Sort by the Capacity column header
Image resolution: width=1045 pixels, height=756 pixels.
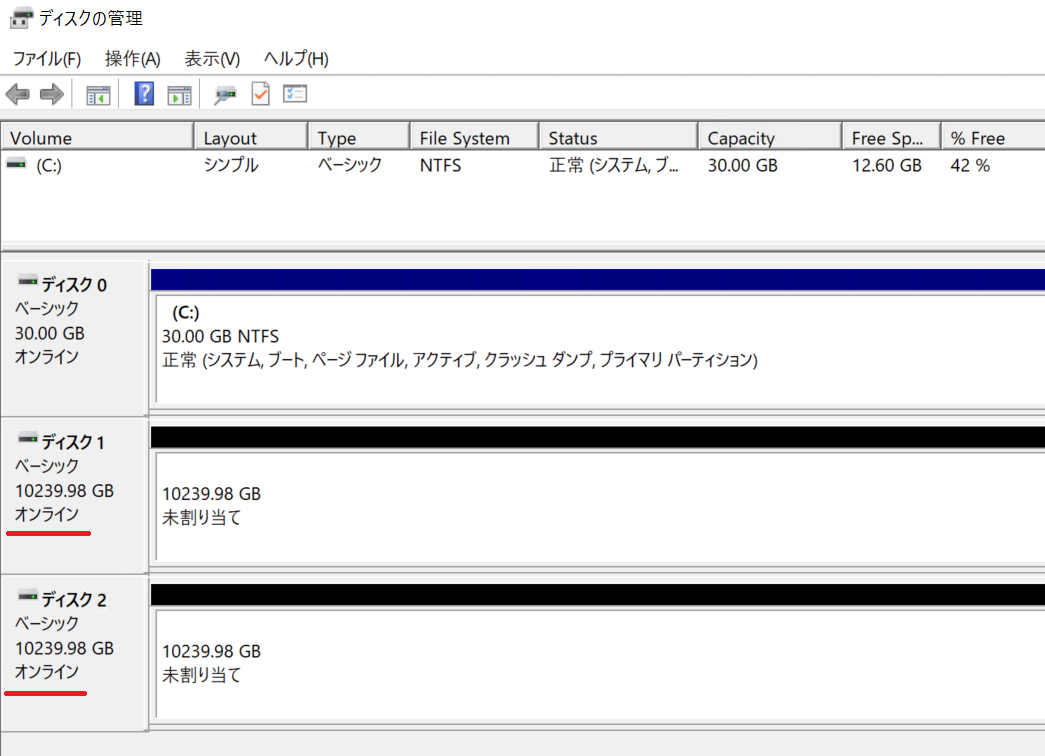point(770,138)
